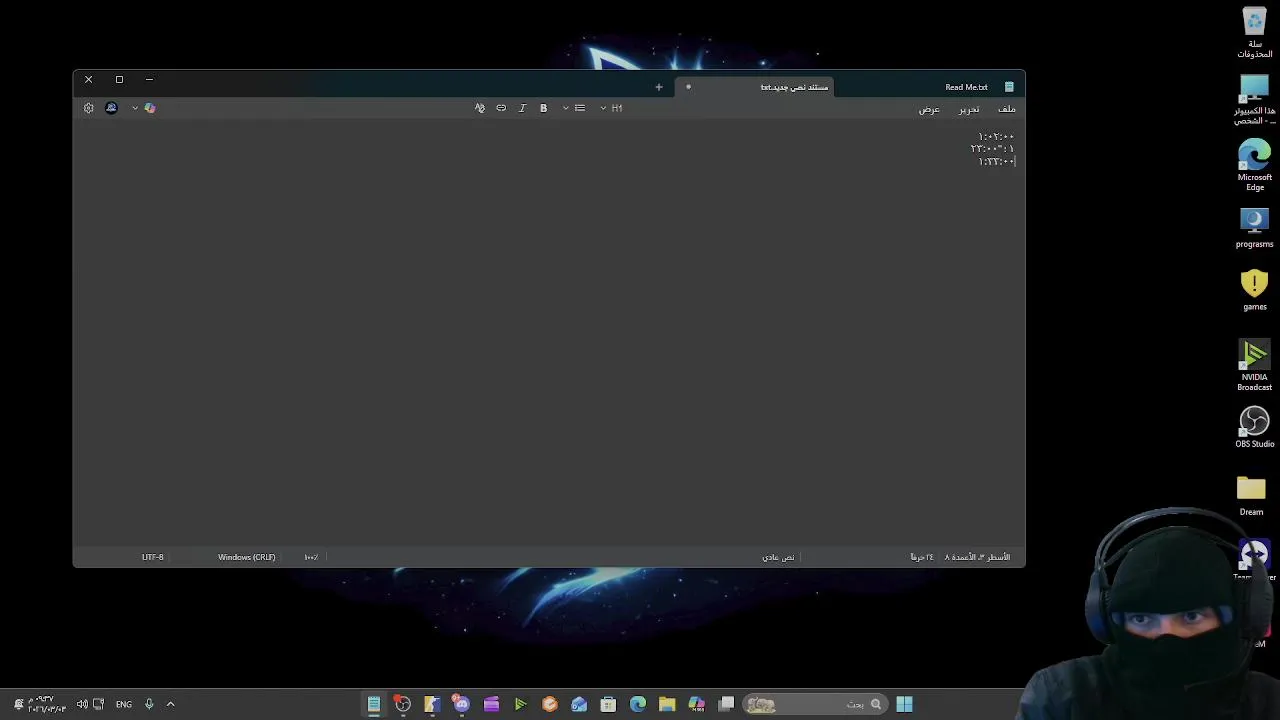Click the character count in the status bar
Viewport: 1280px width, 720px height.
click(x=922, y=557)
